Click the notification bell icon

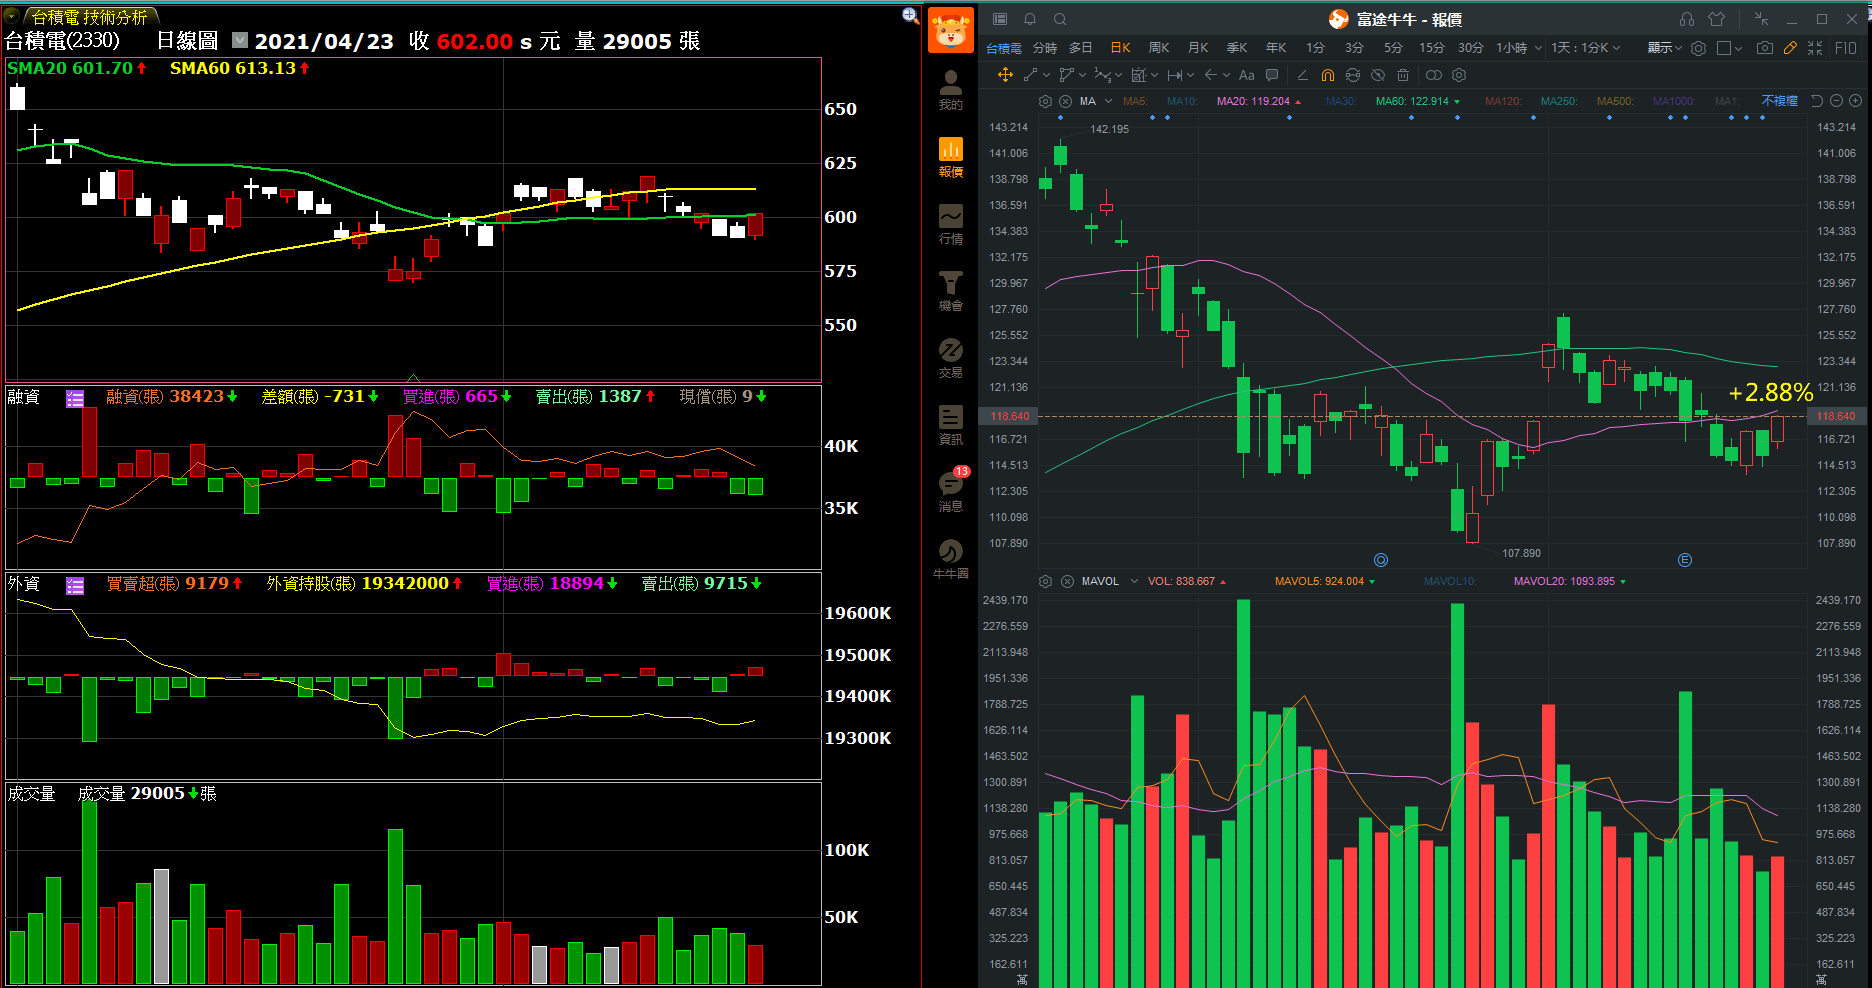(1030, 19)
